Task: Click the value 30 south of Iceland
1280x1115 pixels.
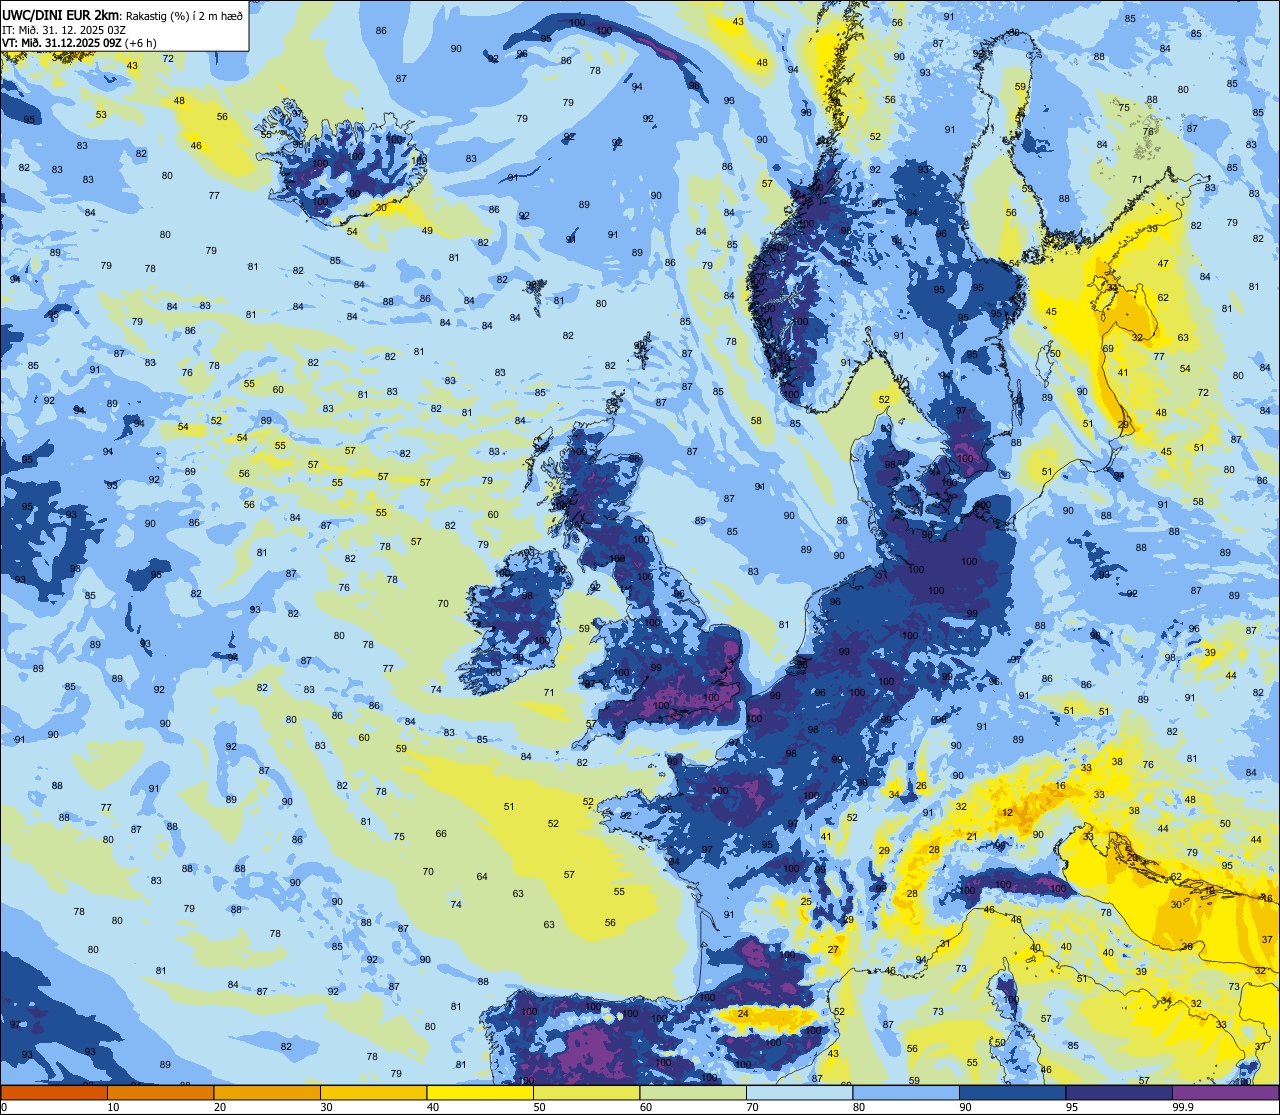Action: tap(380, 208)
